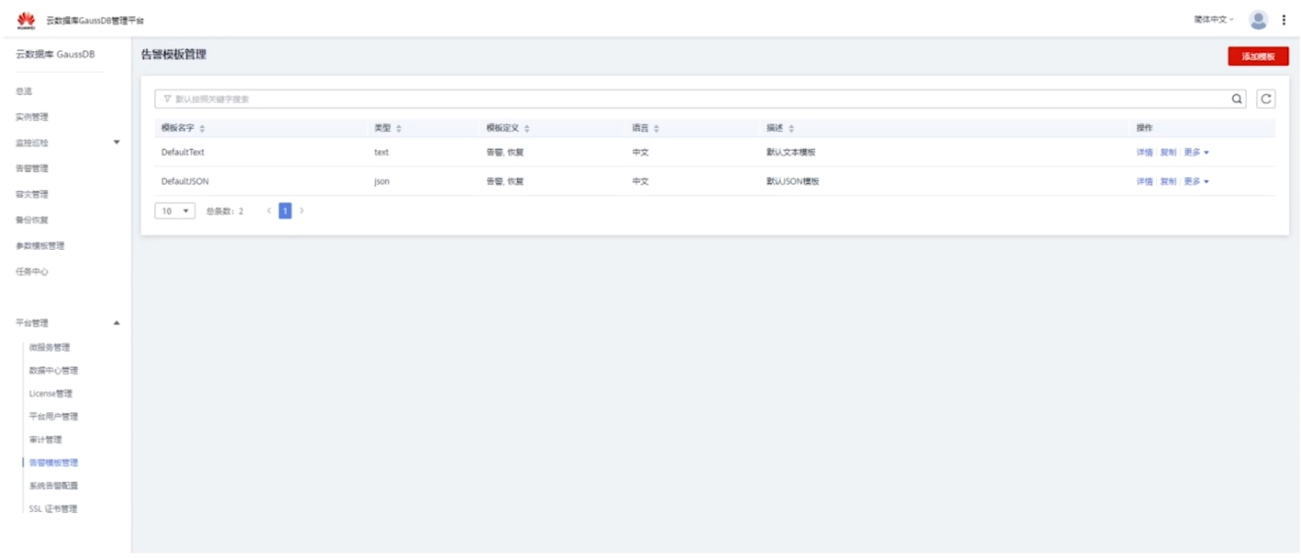Click the 默认文本模板 description cell
This screenshot has width=1301, height=558.
point(792,153)
